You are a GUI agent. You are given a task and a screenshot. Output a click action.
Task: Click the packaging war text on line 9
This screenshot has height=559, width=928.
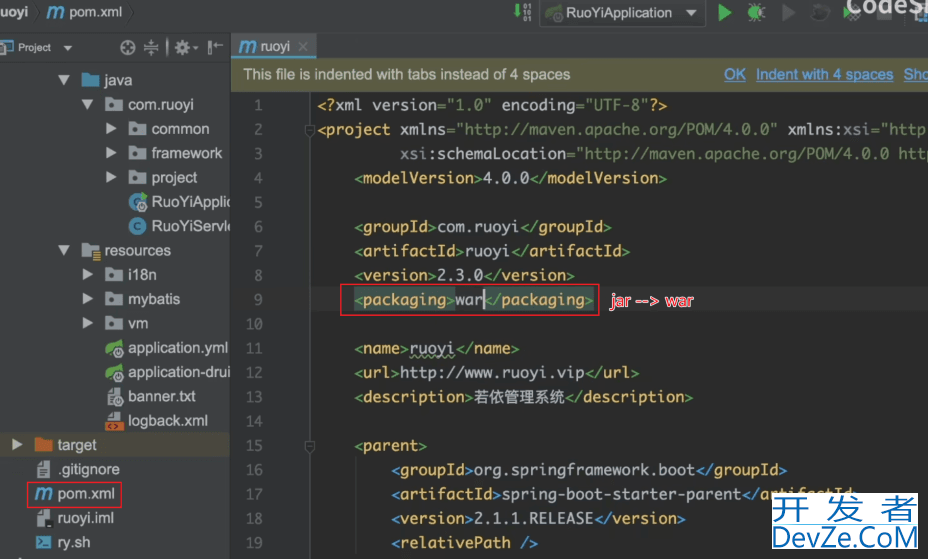[473, 300]
